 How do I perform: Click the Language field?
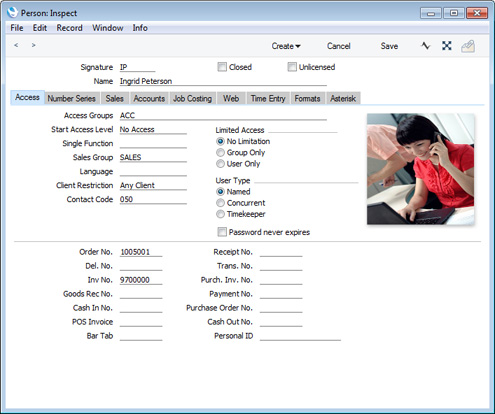pos(153,171)
